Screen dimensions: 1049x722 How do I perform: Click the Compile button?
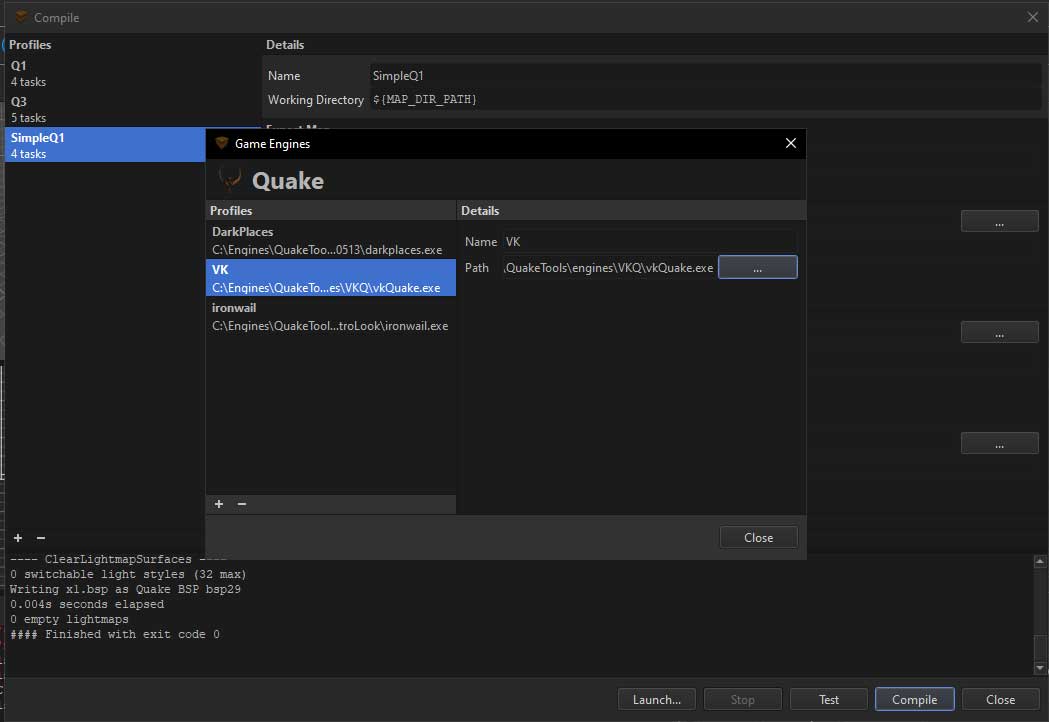click(x=914, y=699)
